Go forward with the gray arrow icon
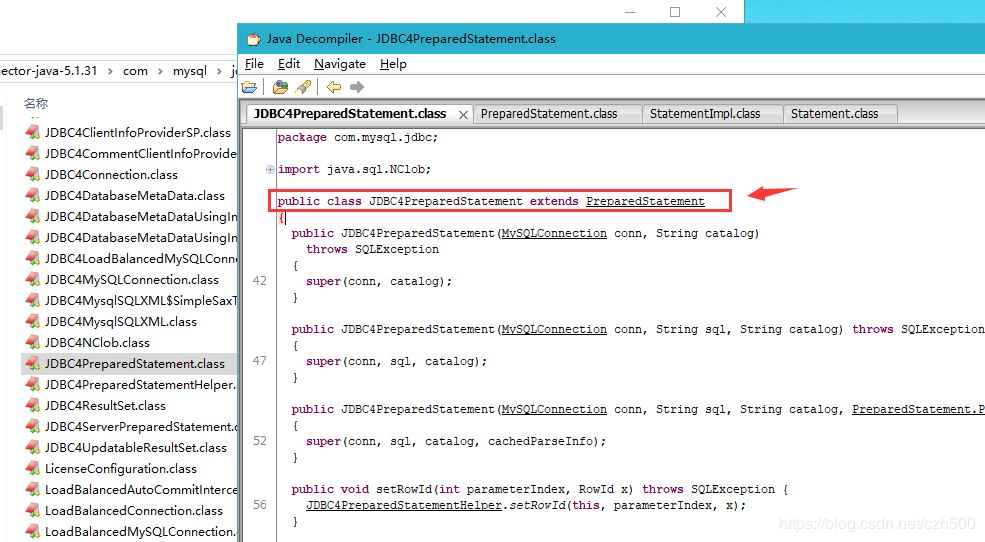The height and width of the screenshot is (542, 985). click(357, 87)
